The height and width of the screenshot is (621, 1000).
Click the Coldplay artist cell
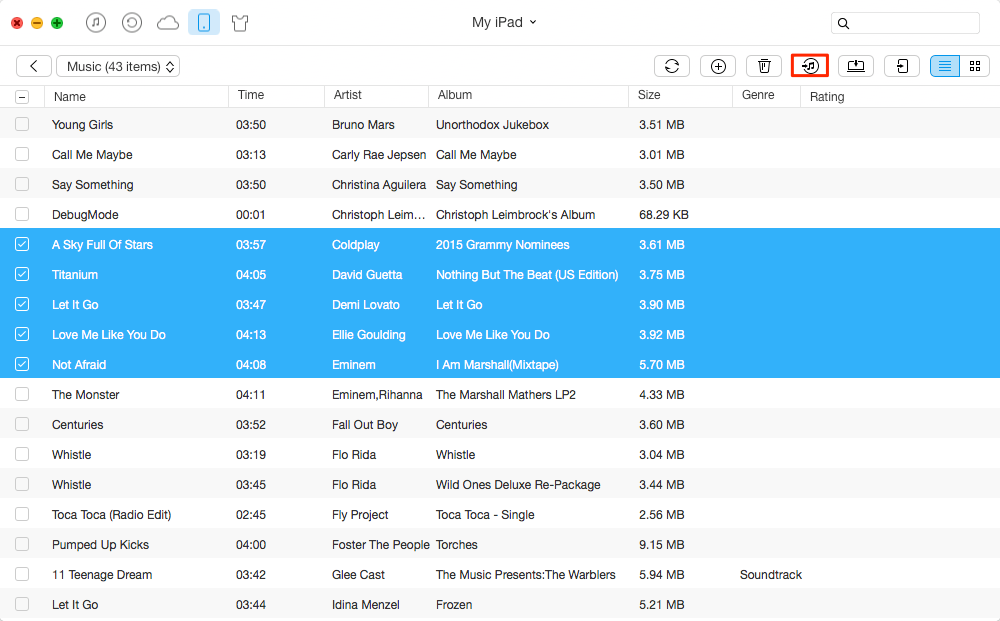[355, 245]
